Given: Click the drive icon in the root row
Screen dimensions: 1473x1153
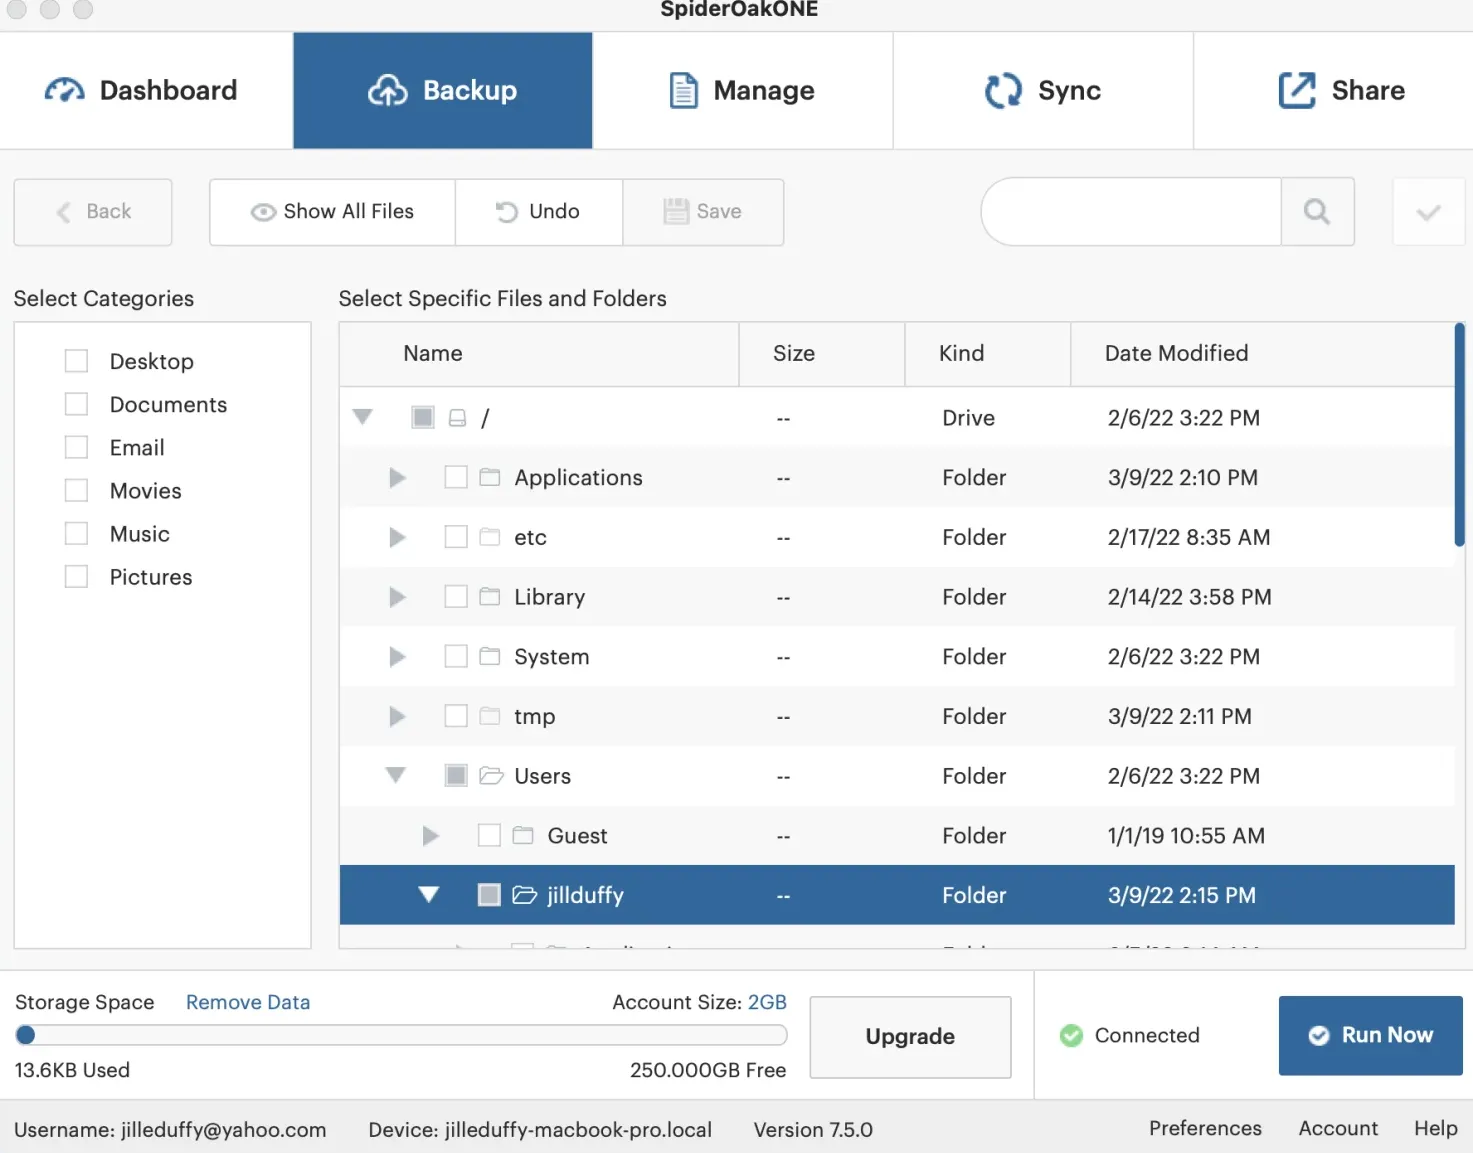Looking at the screenshot, I should tap(457, 418).
